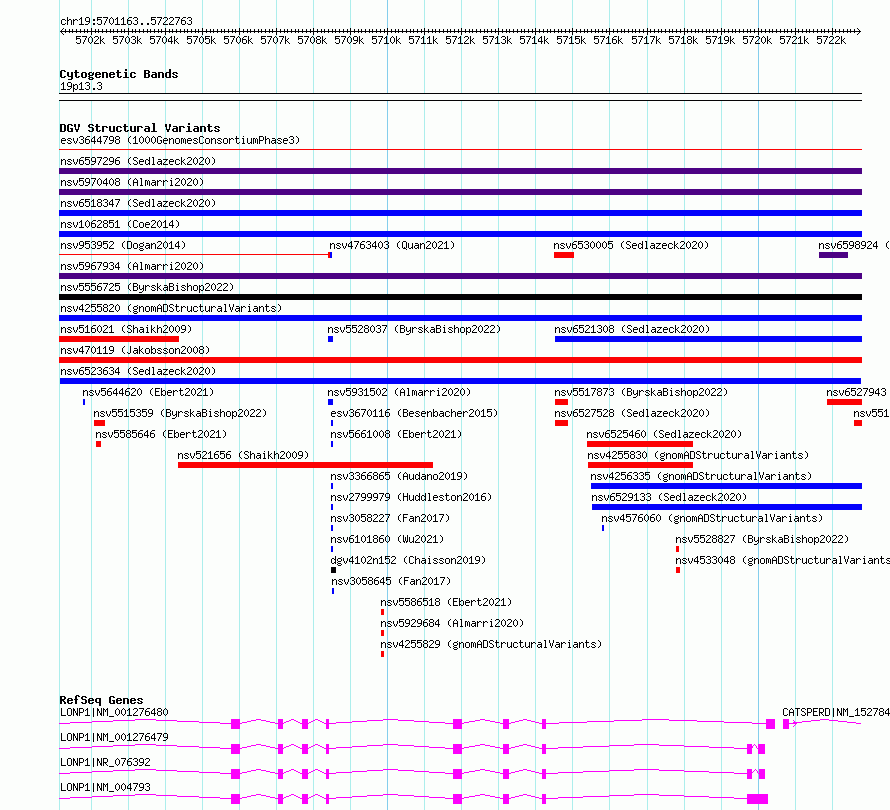Click nsv4255829 (gnomADStructuralVariants) label
This screenshot has height=810, width=890.
coord(492,644)
